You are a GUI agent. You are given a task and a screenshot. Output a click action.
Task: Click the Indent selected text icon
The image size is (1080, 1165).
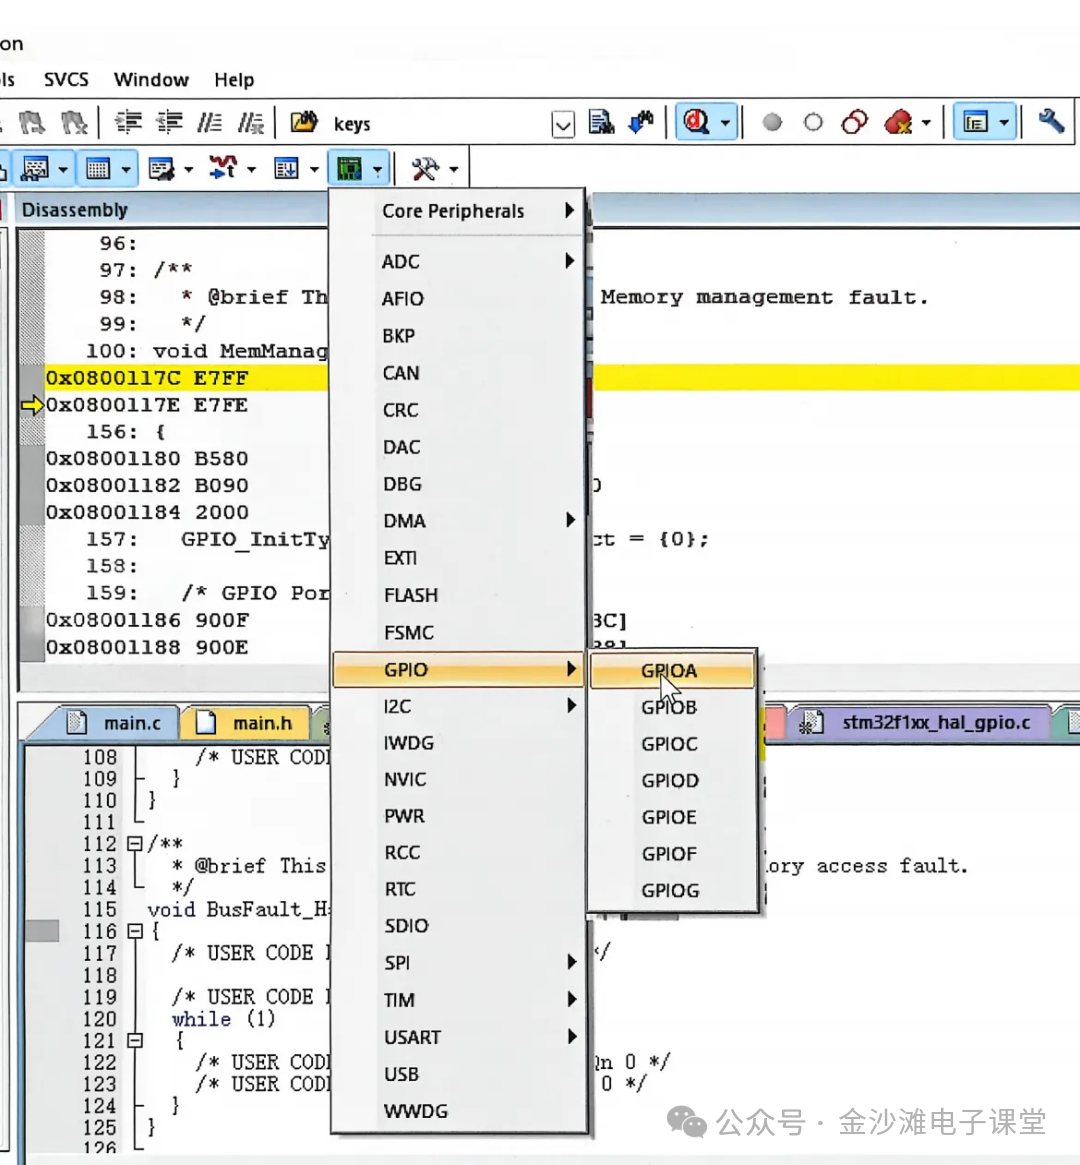pyautogui.click(x=128, y=122)
